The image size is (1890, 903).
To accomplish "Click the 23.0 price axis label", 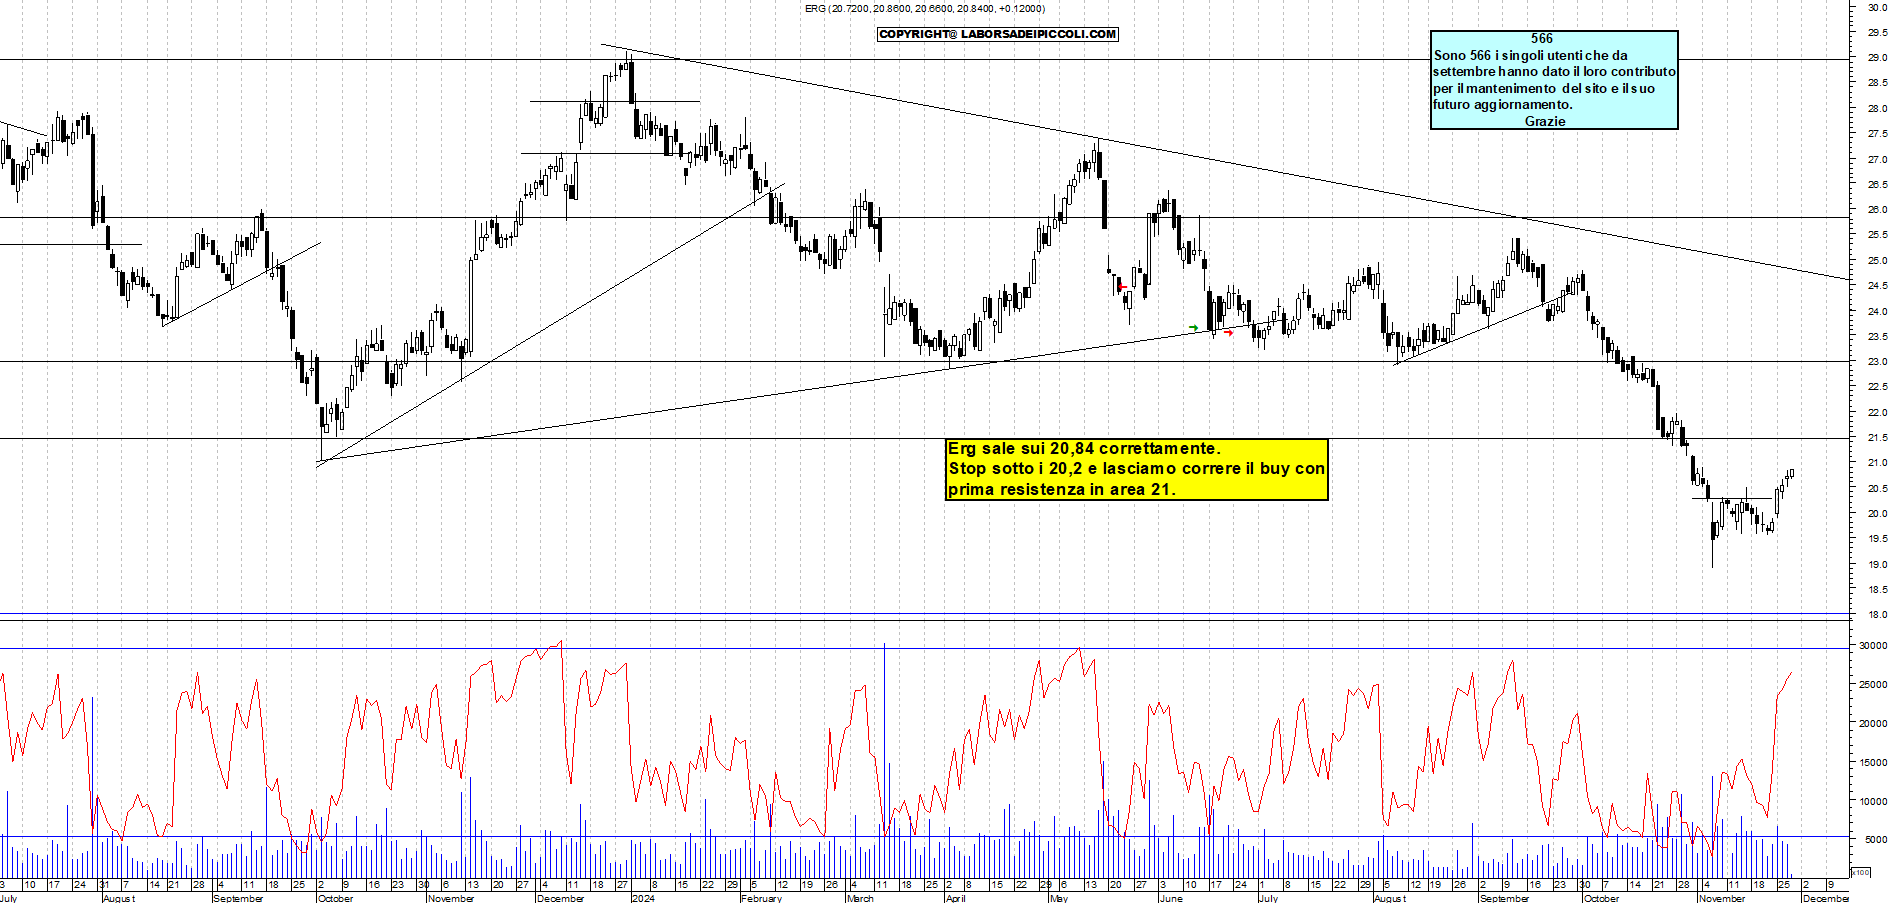I will (x=1877, y=362).
